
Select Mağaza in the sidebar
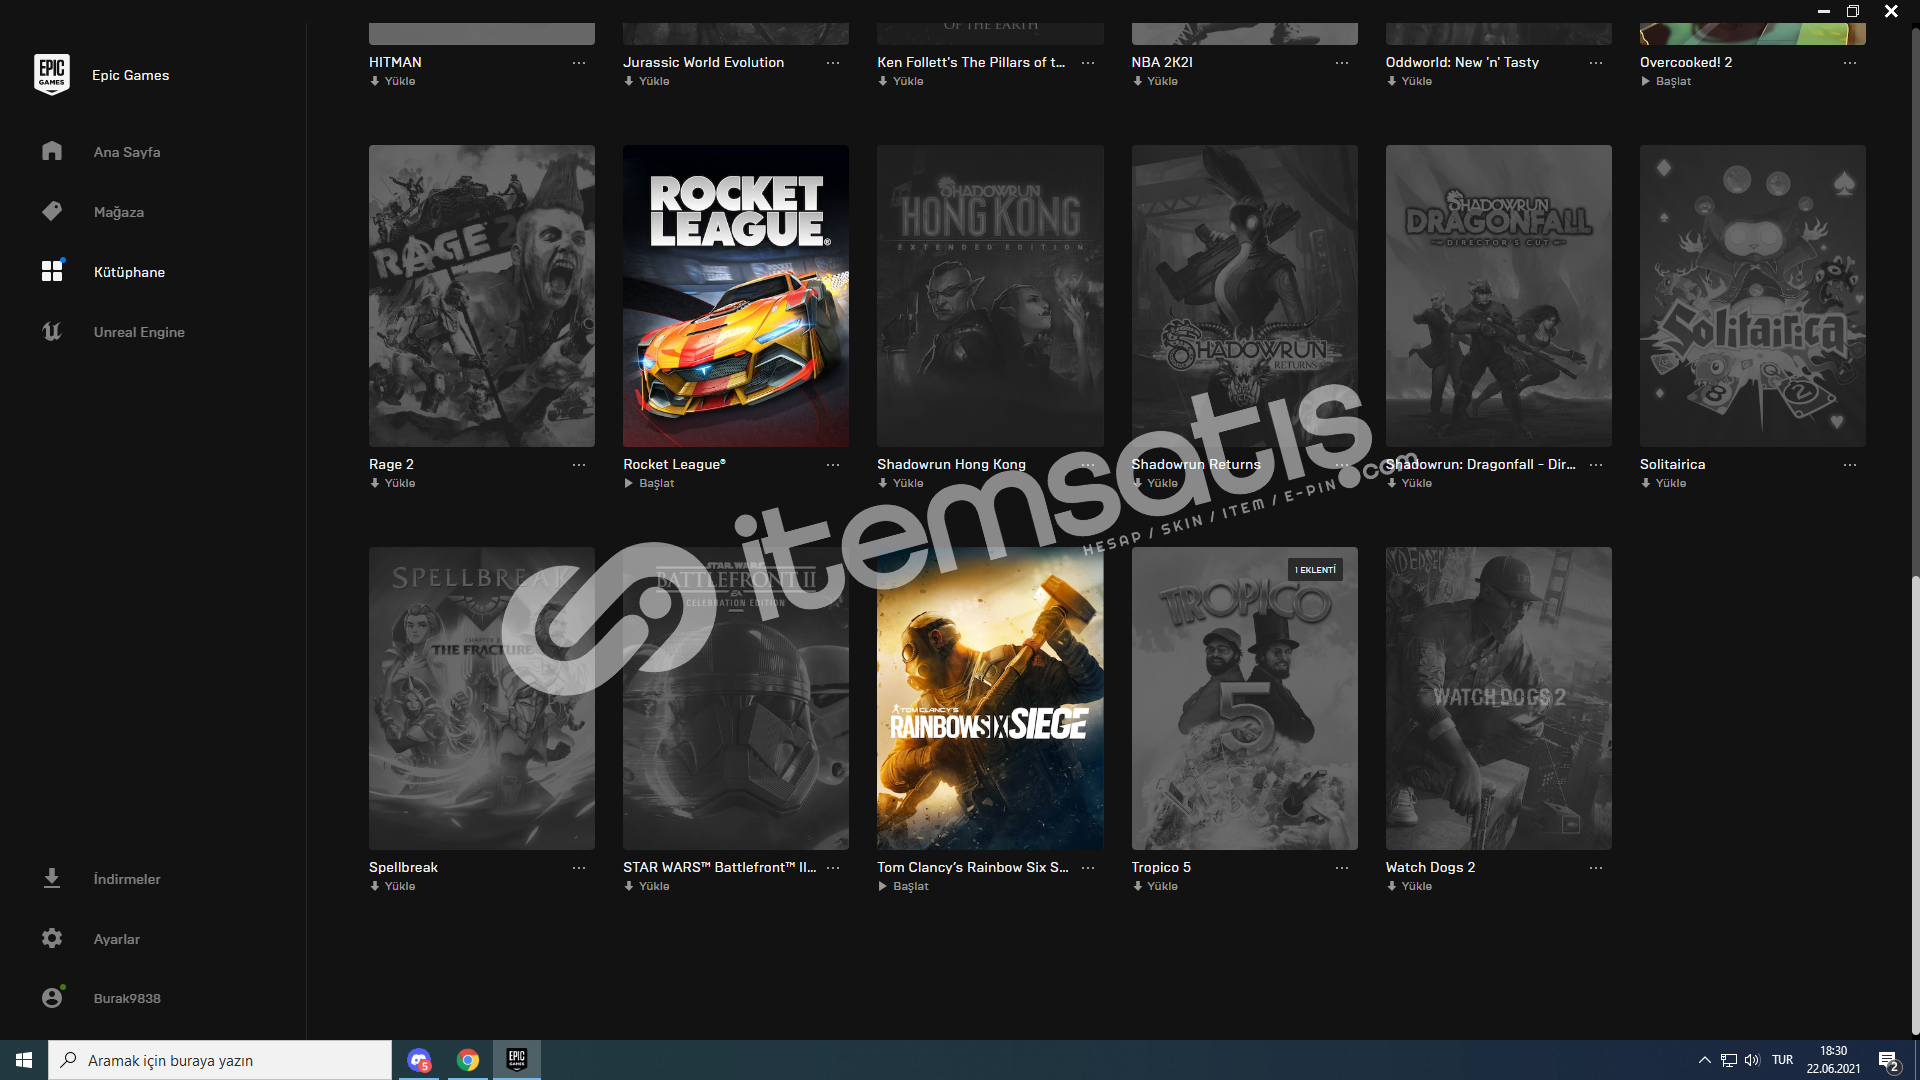pyautogui.click(x=119, y=212)
